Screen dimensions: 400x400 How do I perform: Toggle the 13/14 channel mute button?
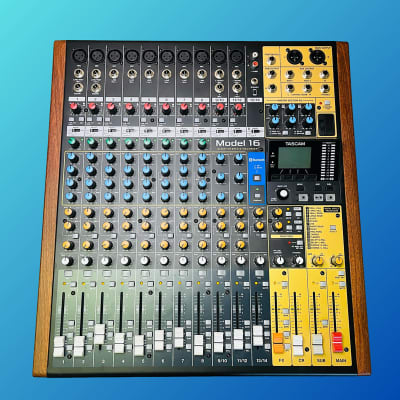(x=259, y=274)
